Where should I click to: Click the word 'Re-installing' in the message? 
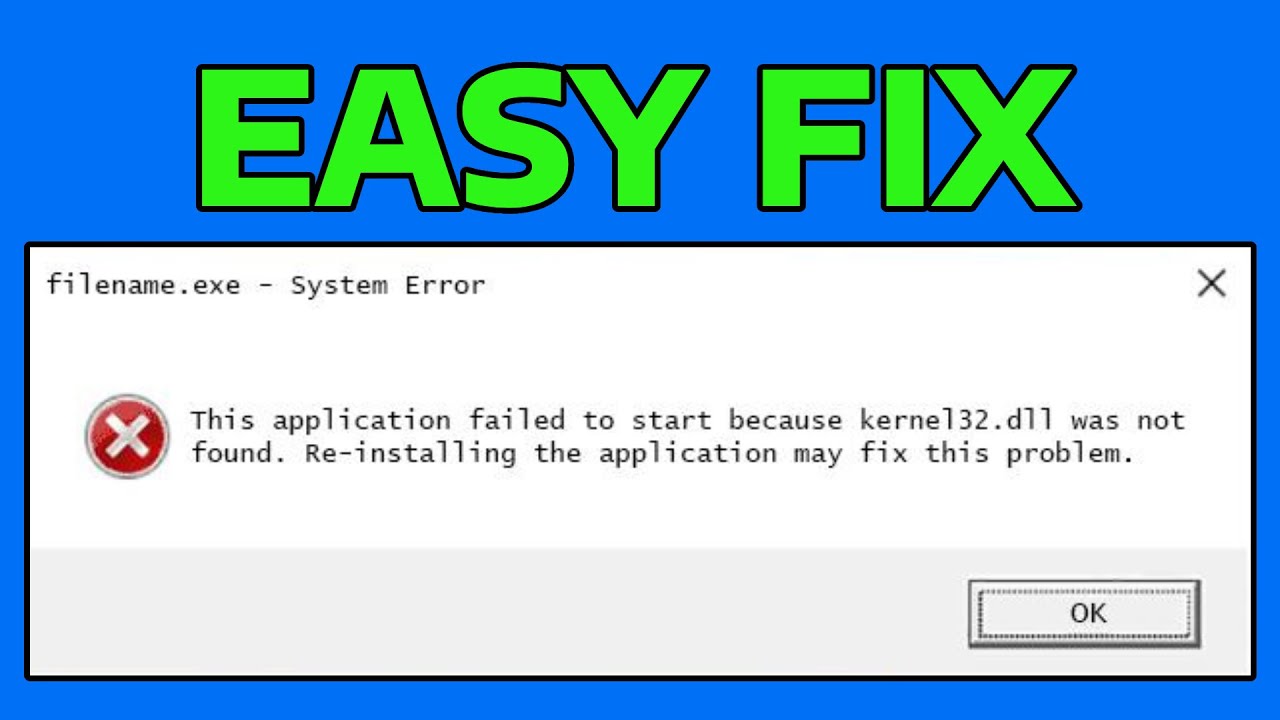tap(411, 453)
